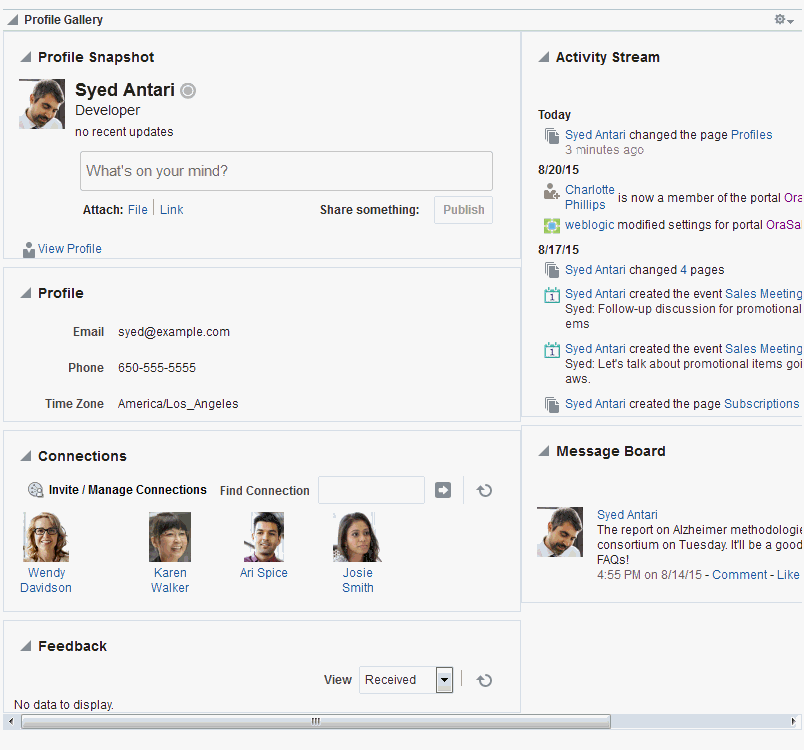Open Ari Spice's profile link
804x750 pixels.
click(x=264, y=573)
